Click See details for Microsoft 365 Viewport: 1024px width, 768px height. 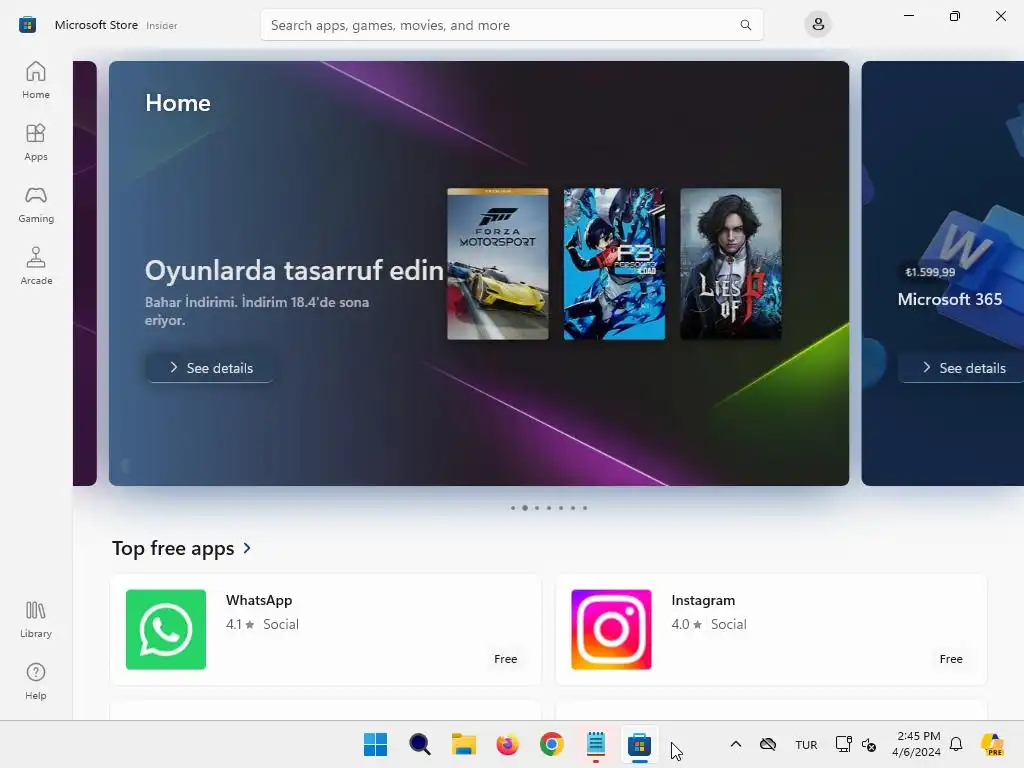pos(962,368)
